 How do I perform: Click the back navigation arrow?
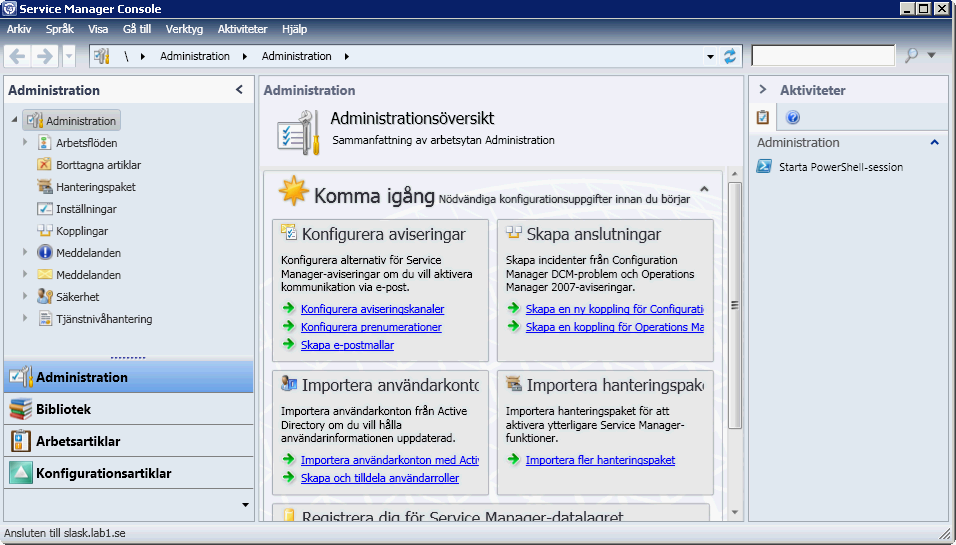(x=17, y=56)
